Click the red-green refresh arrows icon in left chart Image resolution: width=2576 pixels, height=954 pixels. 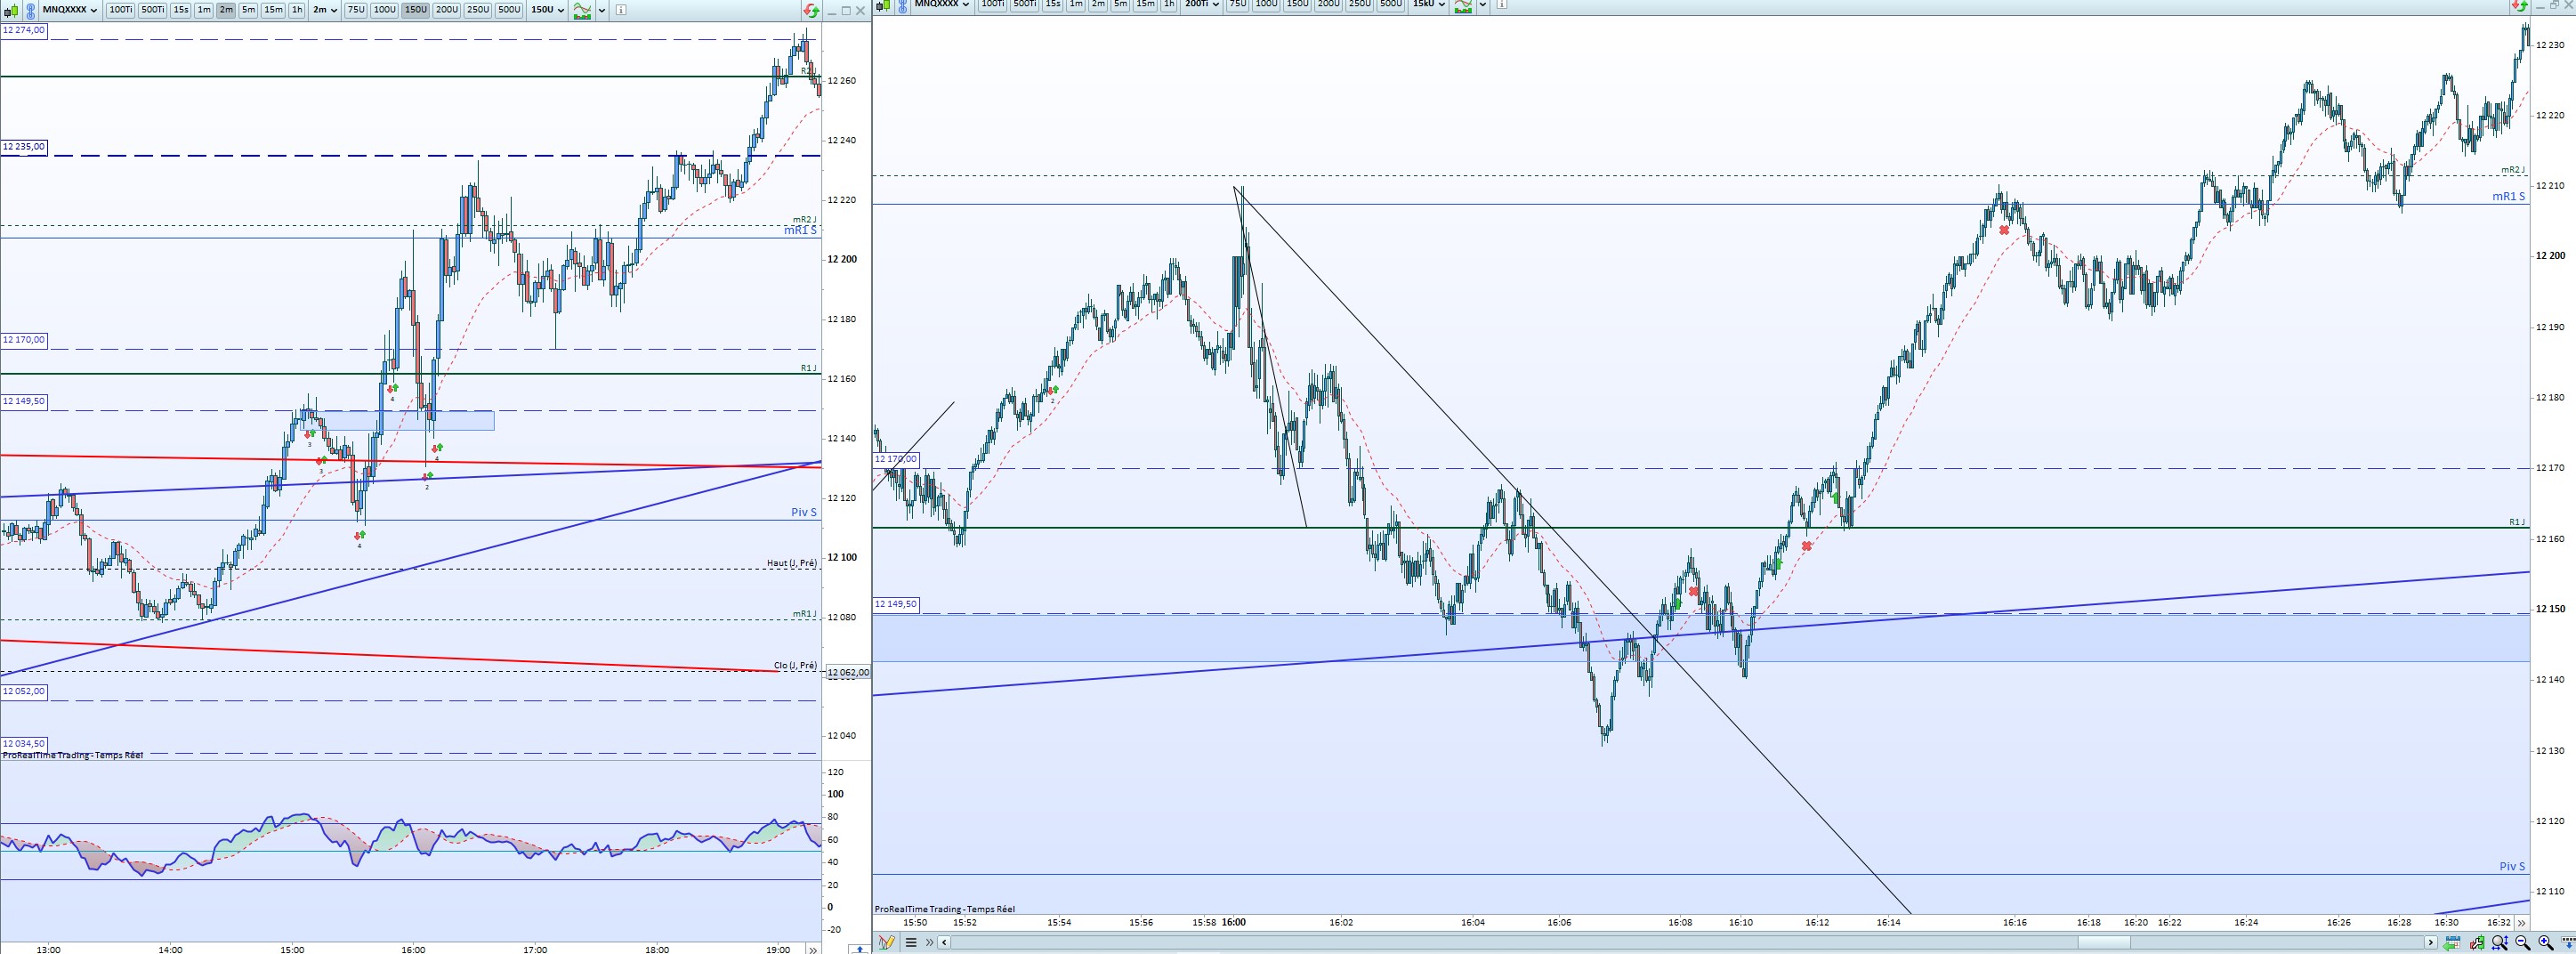tap(811, 10)
